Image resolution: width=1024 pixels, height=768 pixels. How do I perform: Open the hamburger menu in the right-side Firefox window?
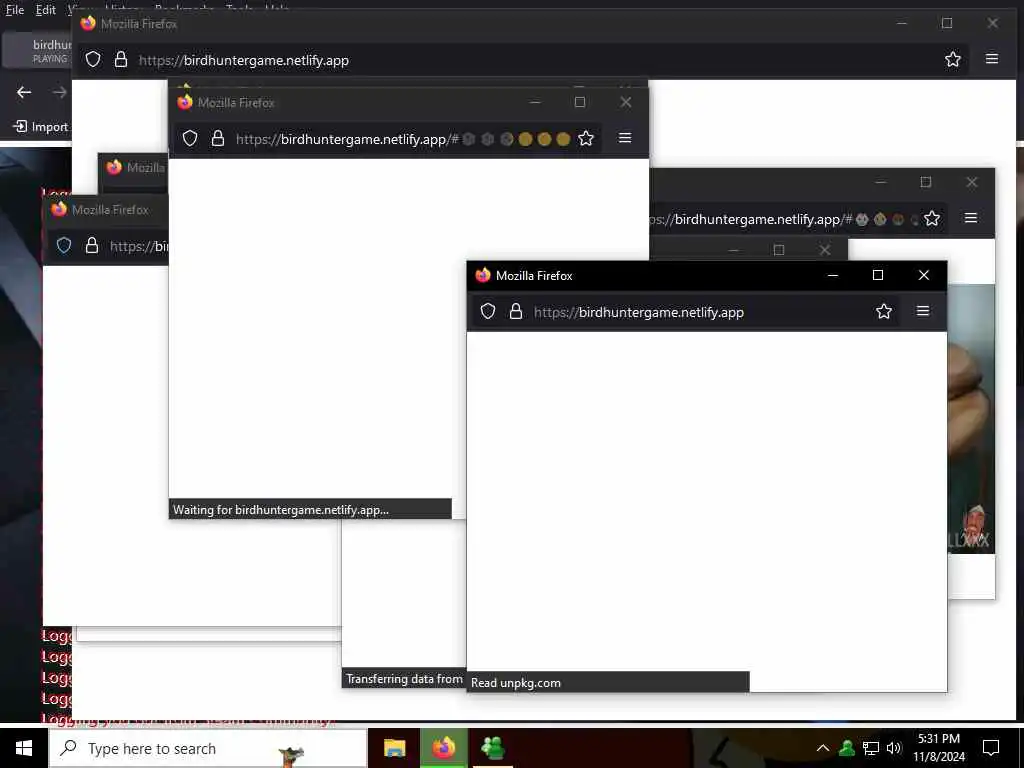coord(971,218)
